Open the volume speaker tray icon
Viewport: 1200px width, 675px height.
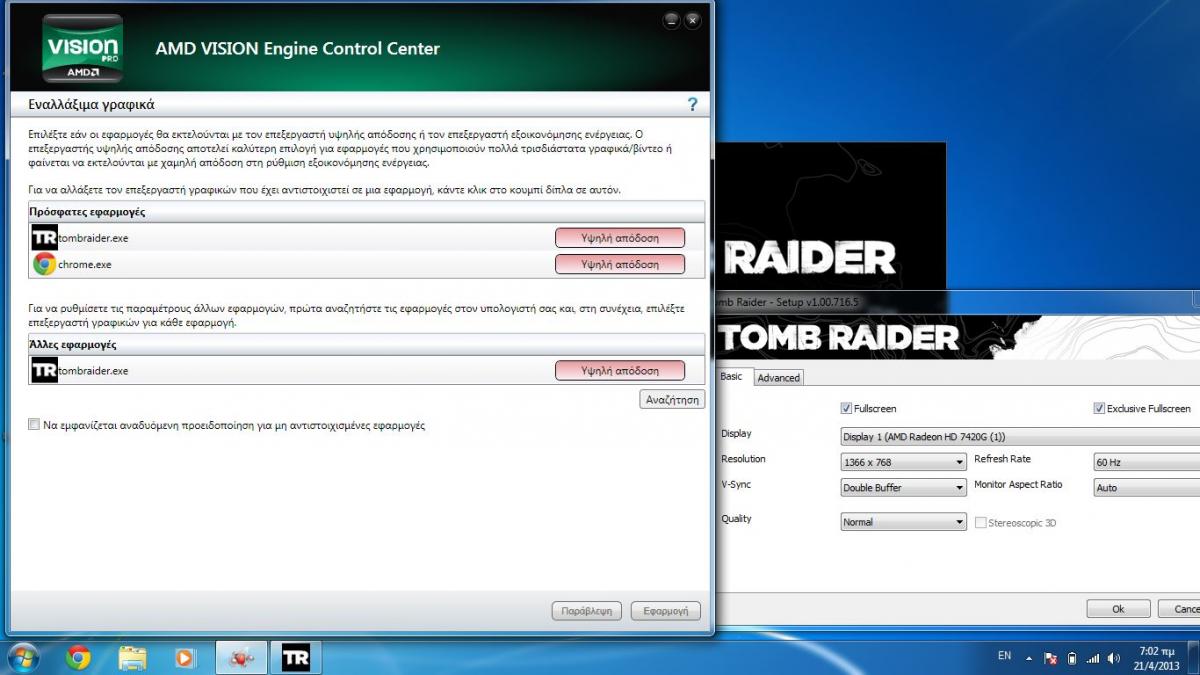tap(1114, 658)
